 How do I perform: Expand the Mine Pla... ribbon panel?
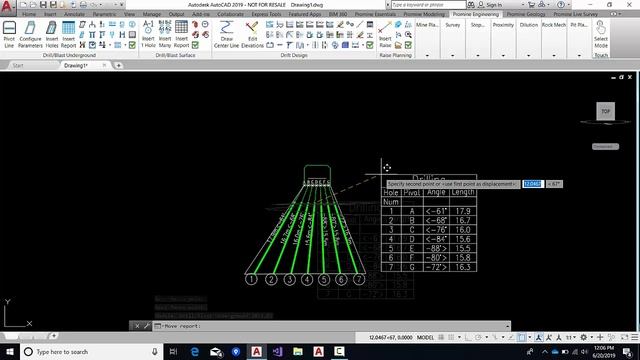[x=427, y=55]
